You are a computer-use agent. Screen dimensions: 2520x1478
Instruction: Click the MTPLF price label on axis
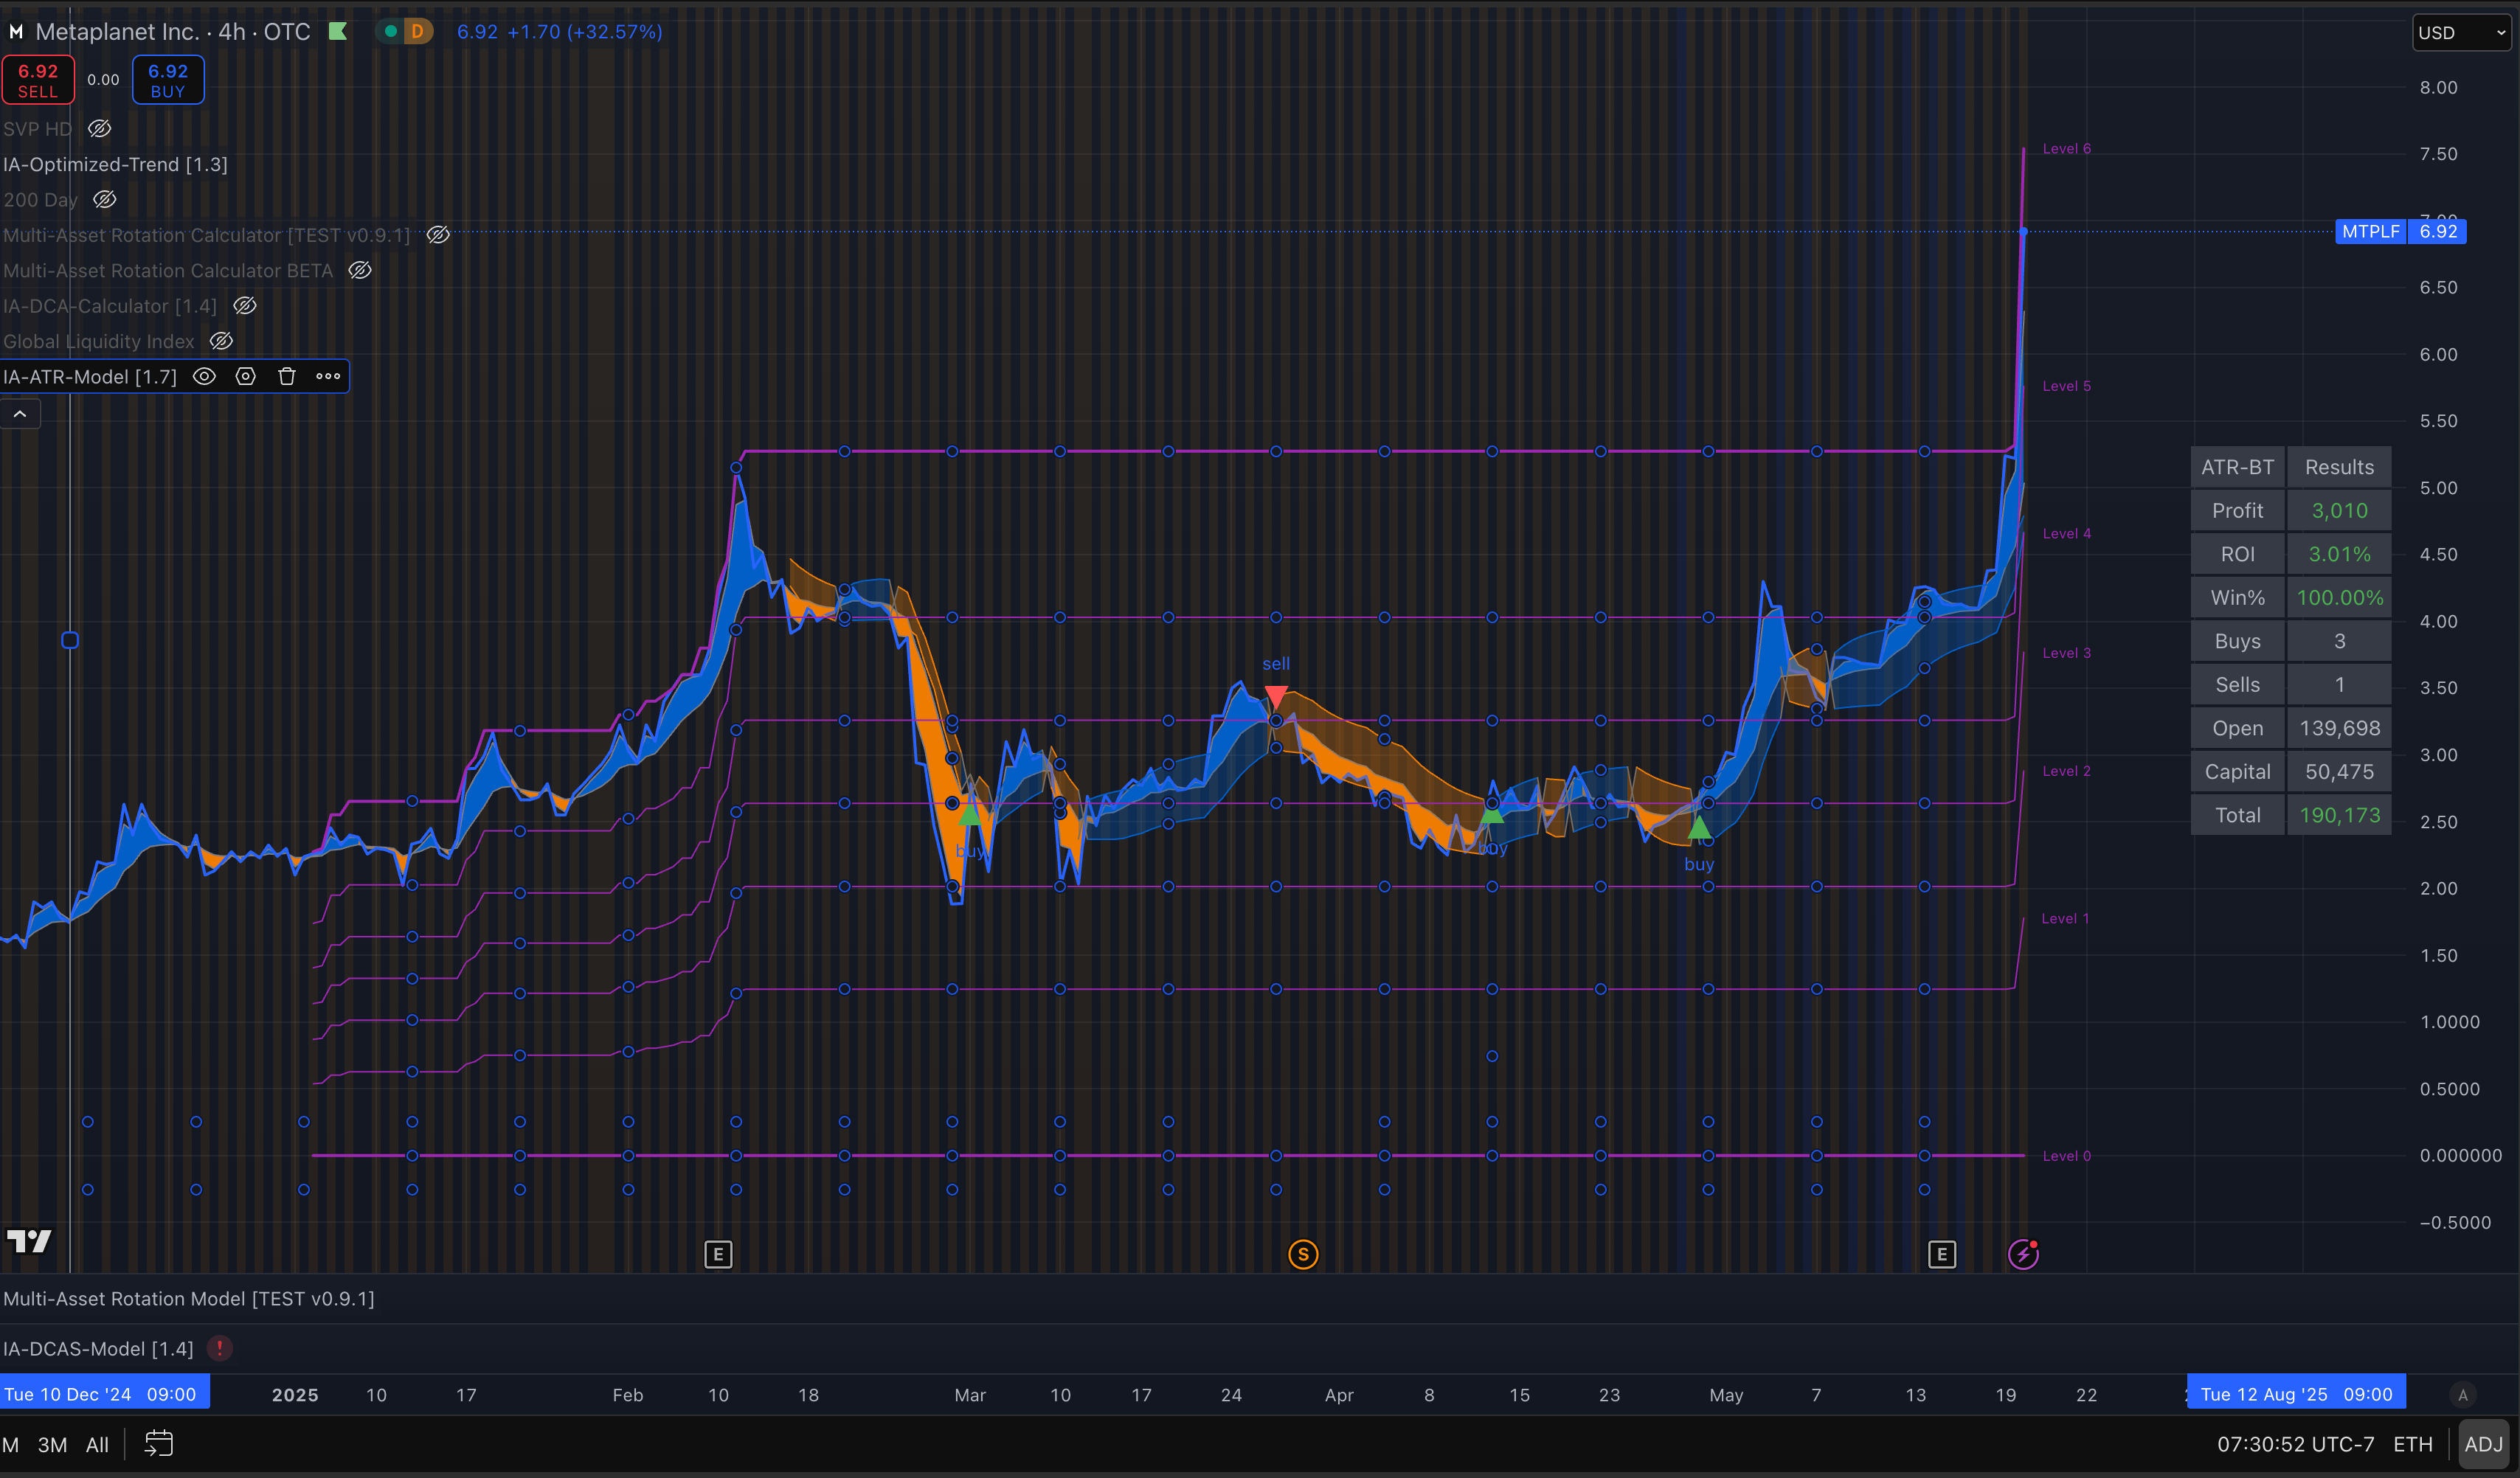[2370, 231]
